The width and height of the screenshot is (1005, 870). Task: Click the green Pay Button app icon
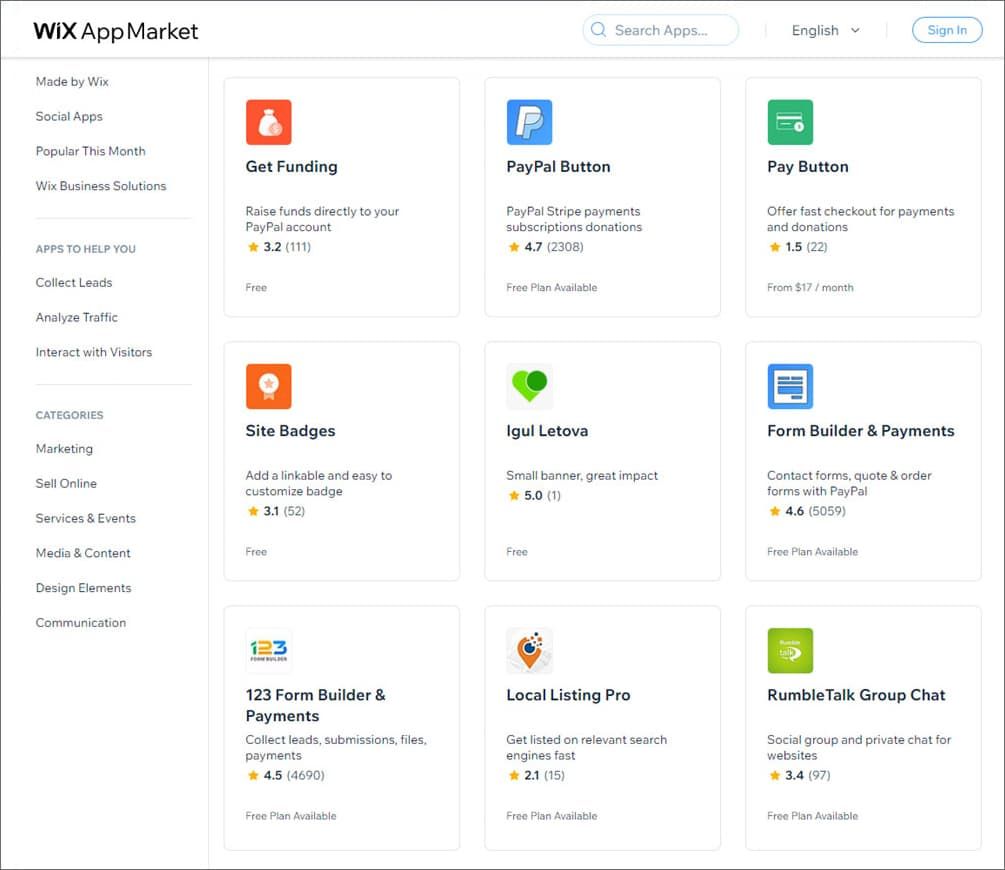click(x=790, y=122)
